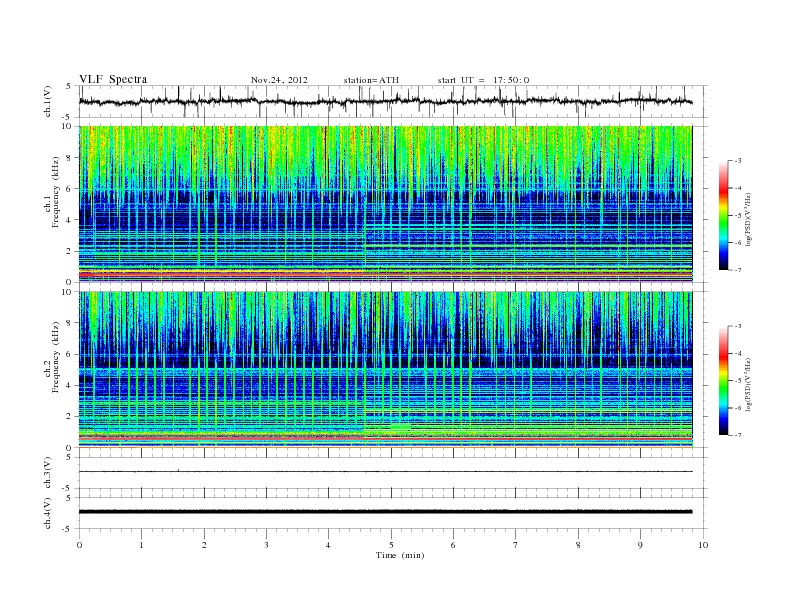
Task: Click the ch.1 PSD color scale bar
Action: pyautogui.click(x=724, y=215)
